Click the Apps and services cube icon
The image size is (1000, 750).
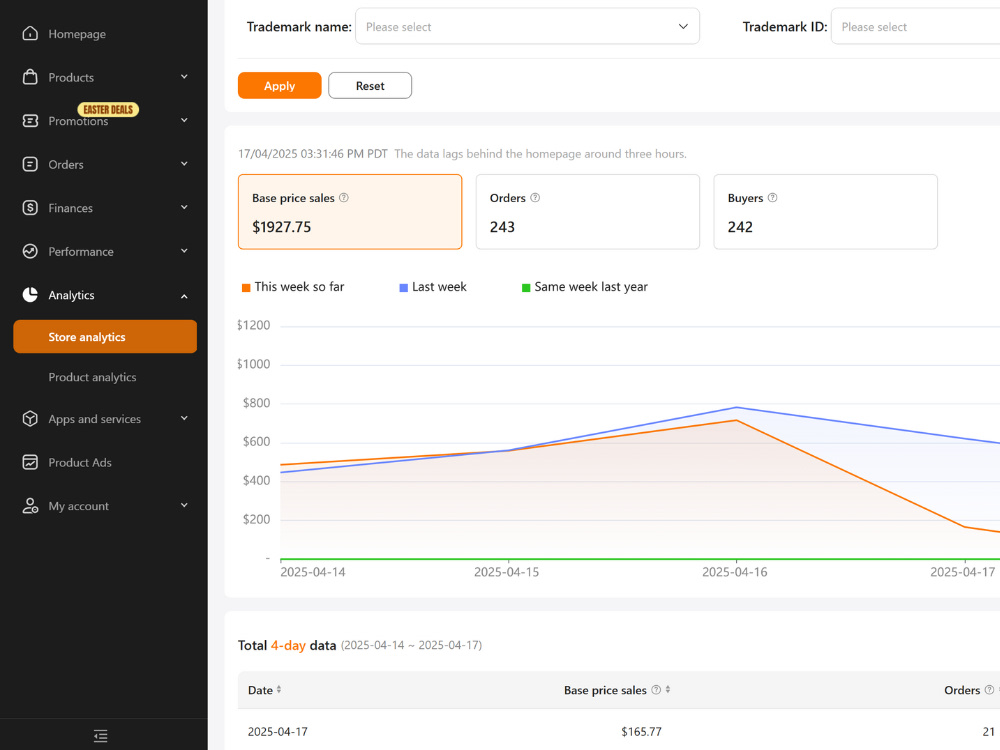pos(30,418)
